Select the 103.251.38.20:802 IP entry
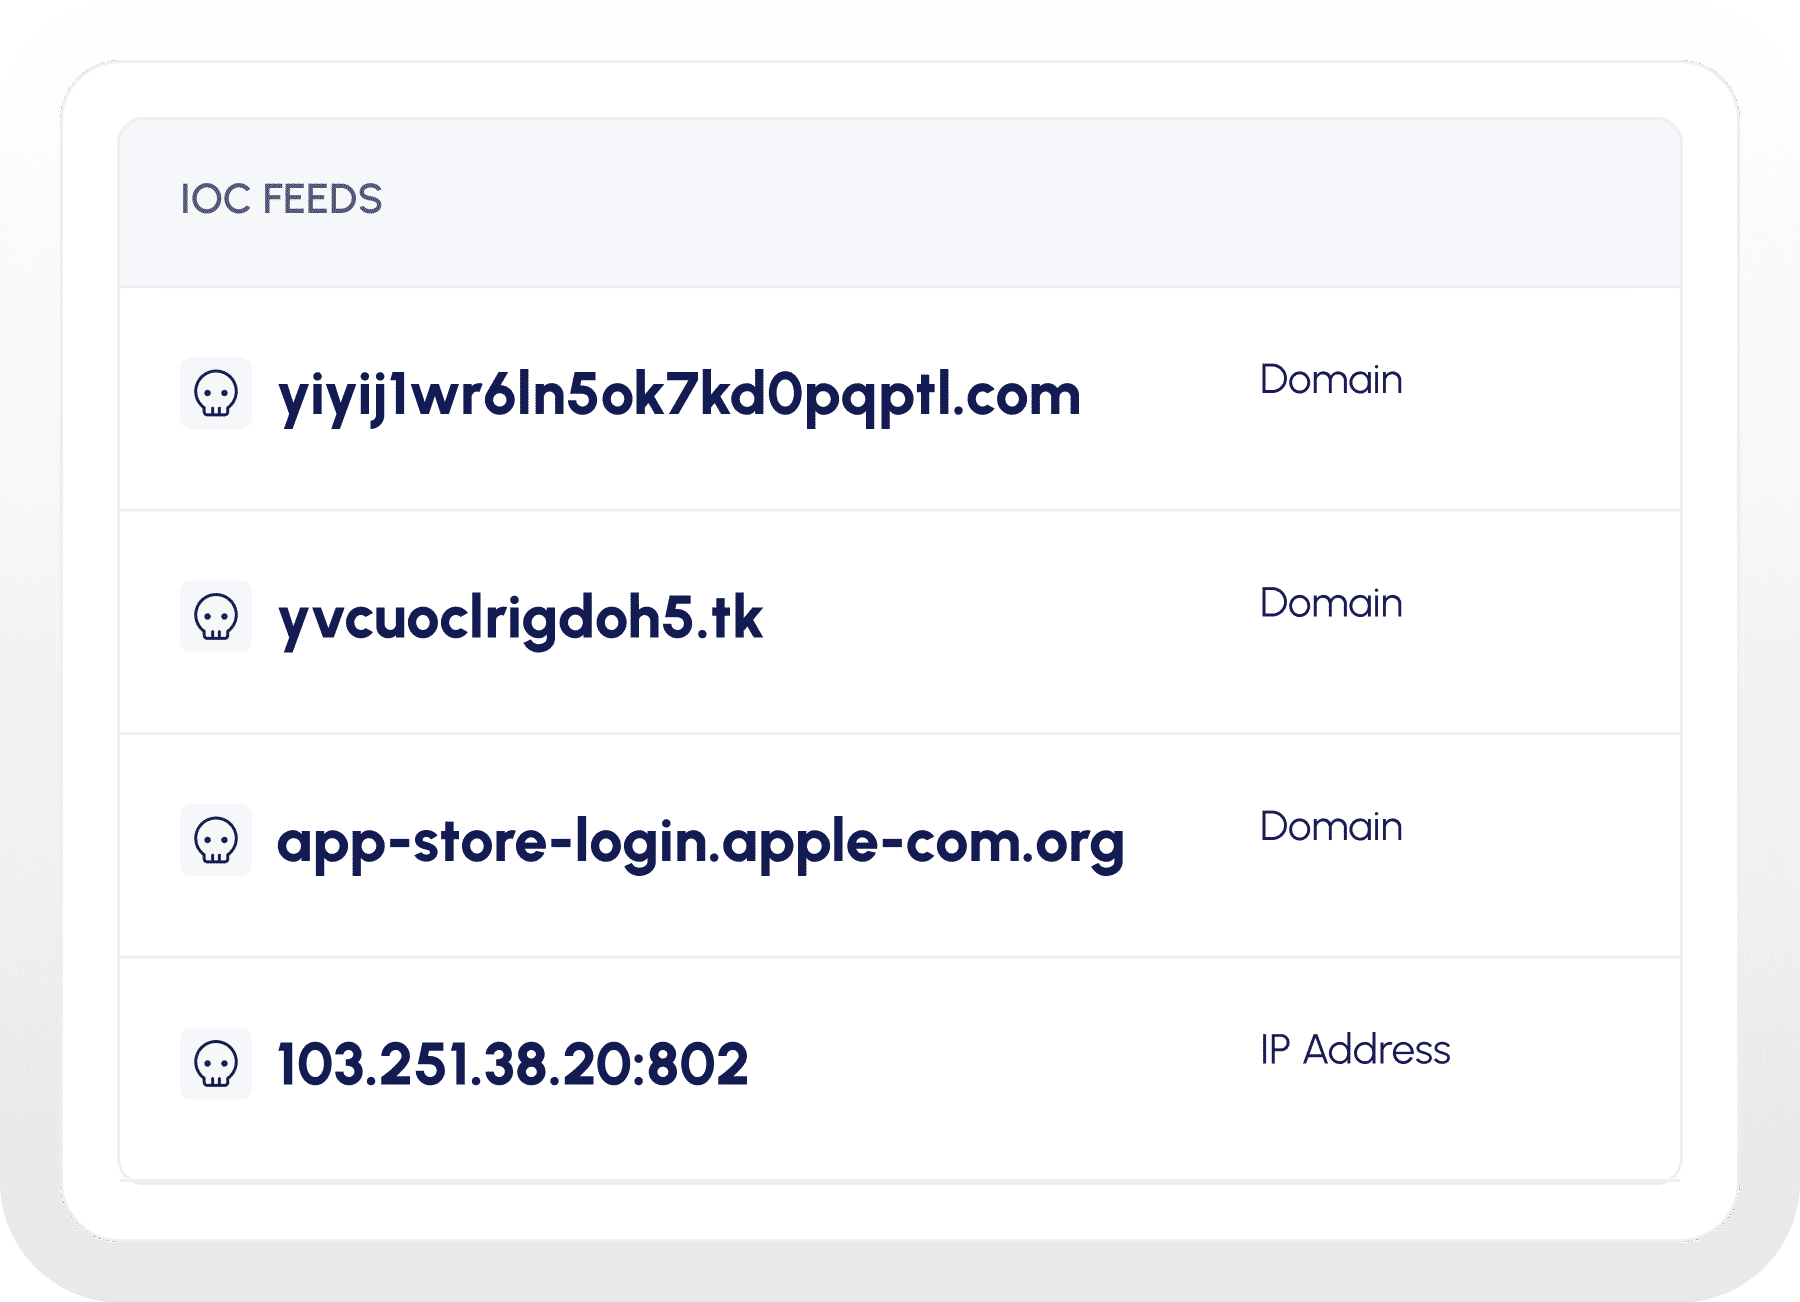Screen dimensions: 1800x1302 (x=512, y=1063)
